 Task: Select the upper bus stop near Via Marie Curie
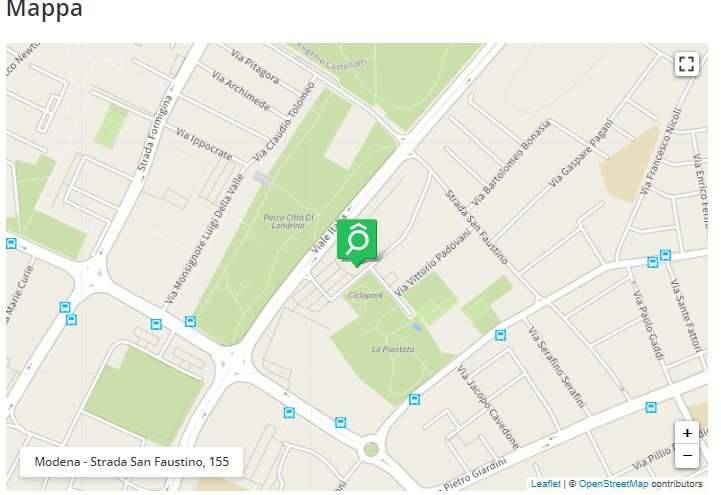65,307
